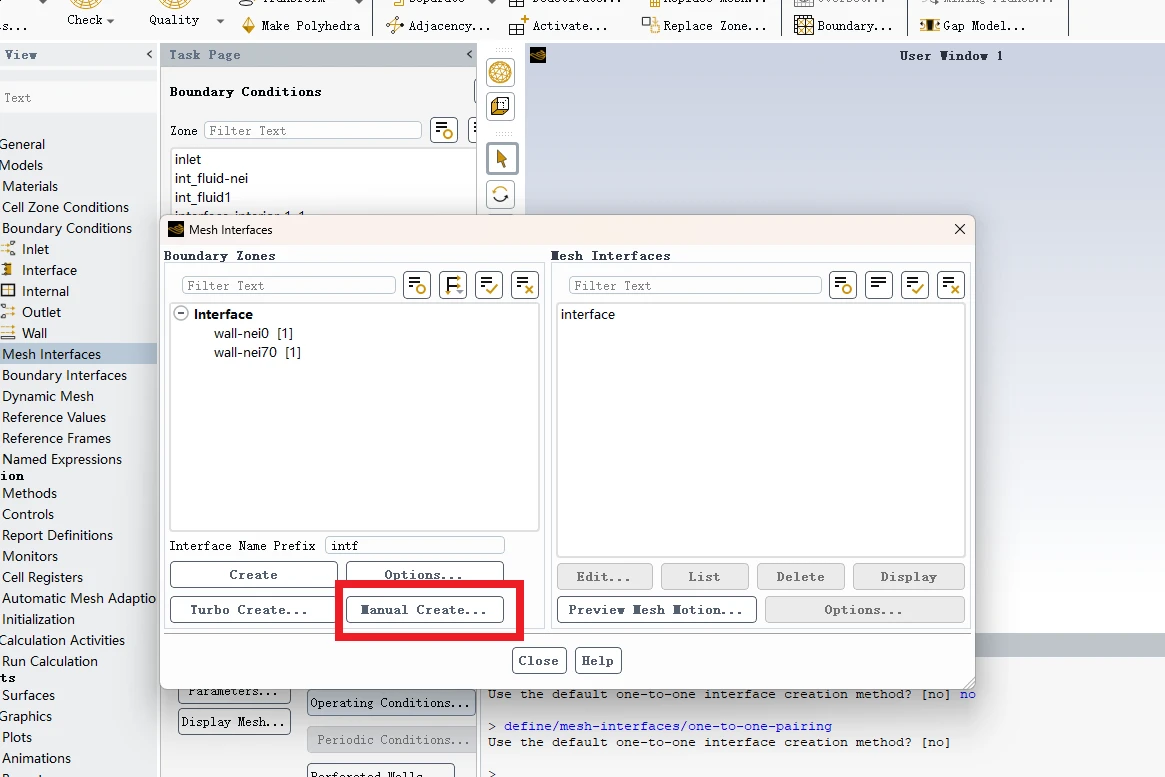The height and width of the screenshot is (777, 1165).
Task: Select 'int_fluid1' zone in Task Page list
Action: [x=203, y=197]
